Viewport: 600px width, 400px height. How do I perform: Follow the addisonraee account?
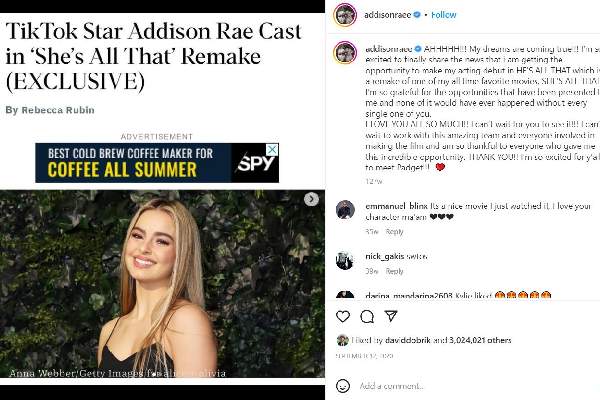(443, 15)
